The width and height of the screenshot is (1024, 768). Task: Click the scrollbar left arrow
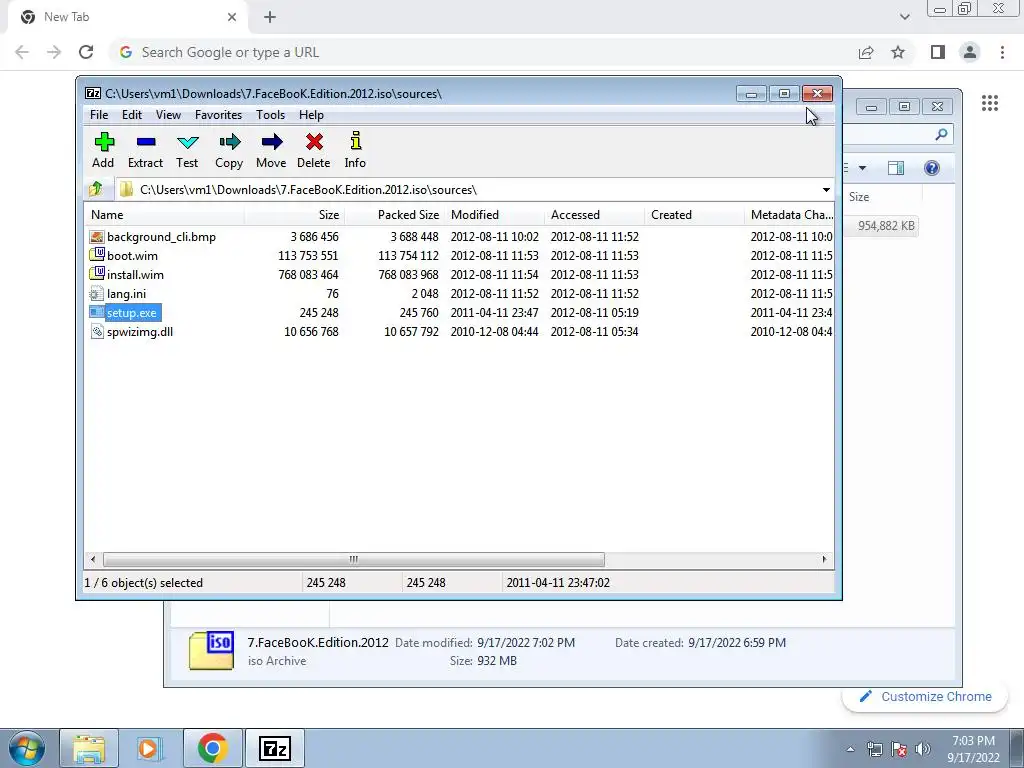pos(93,560)
